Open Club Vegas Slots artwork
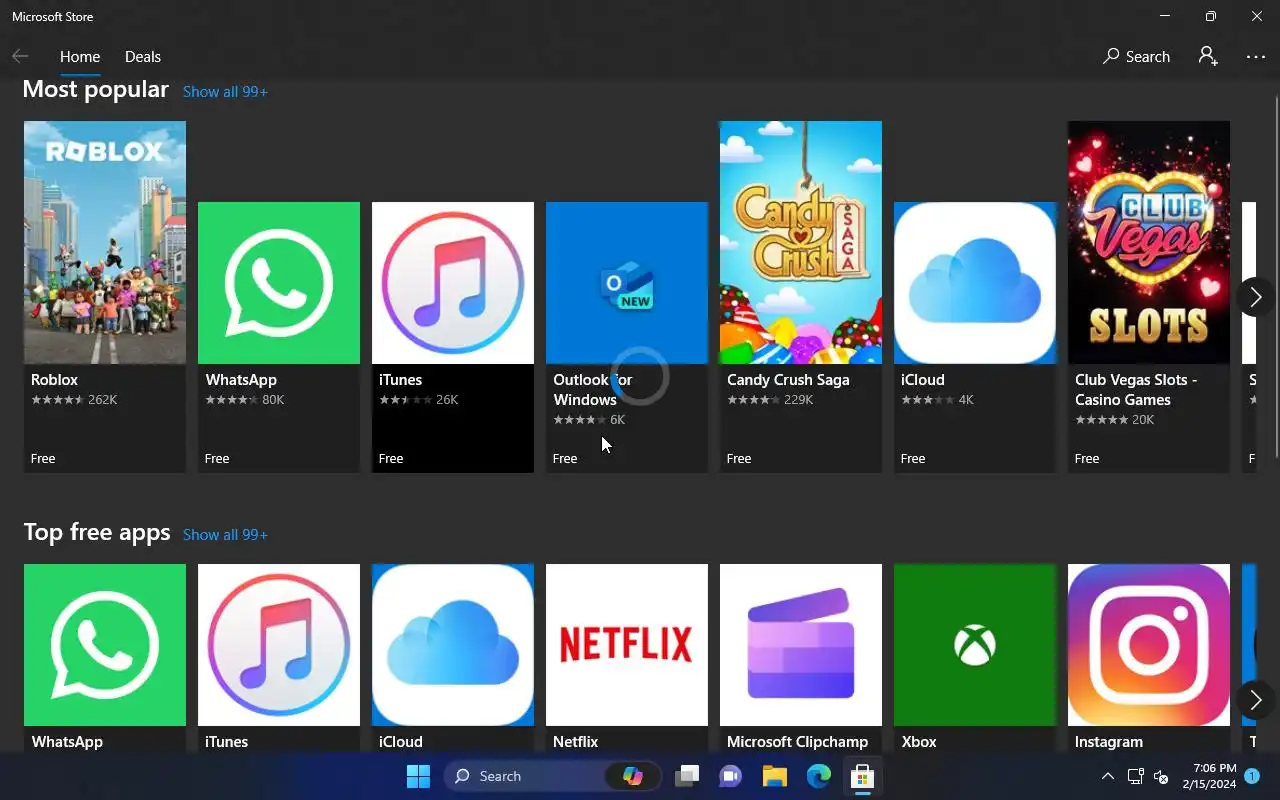 [x=1149, y=242]
